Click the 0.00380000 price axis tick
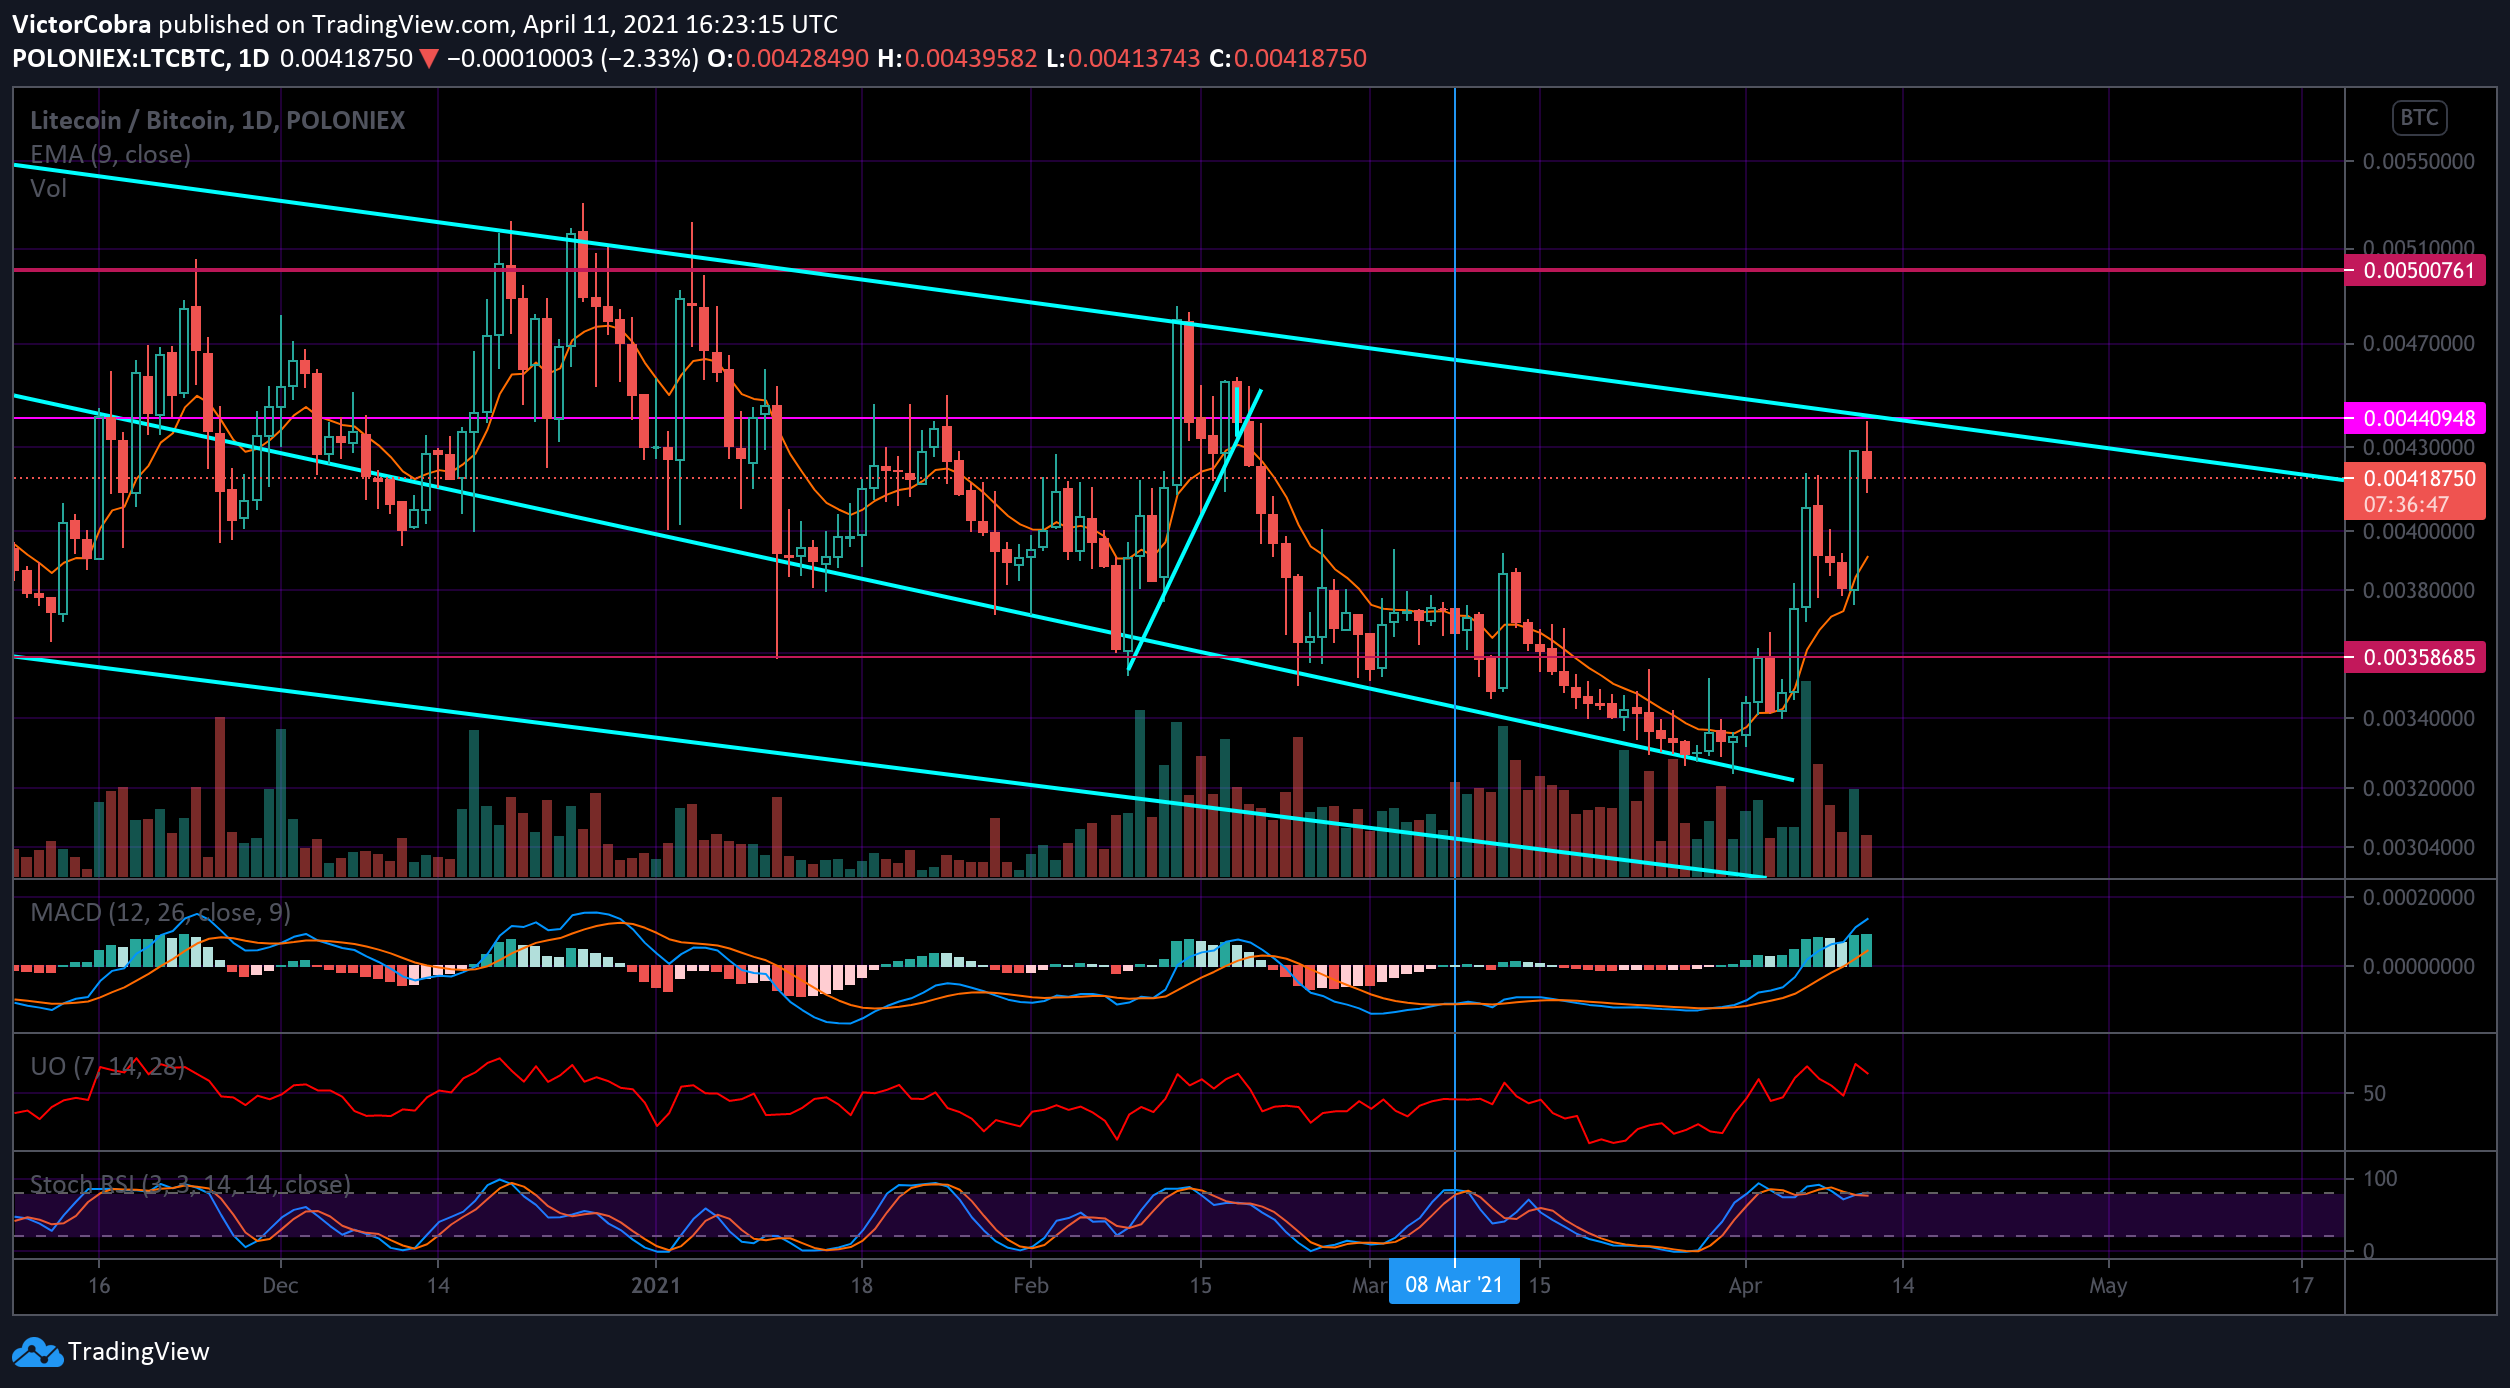This screenshot has height=1388, width=2510. click(2418, 591)
